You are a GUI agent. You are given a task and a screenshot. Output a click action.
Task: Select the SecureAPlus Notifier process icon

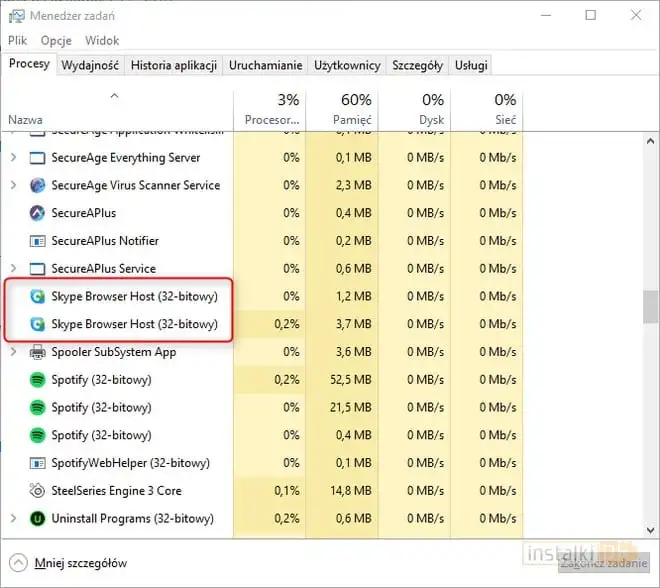pos(38,241)
